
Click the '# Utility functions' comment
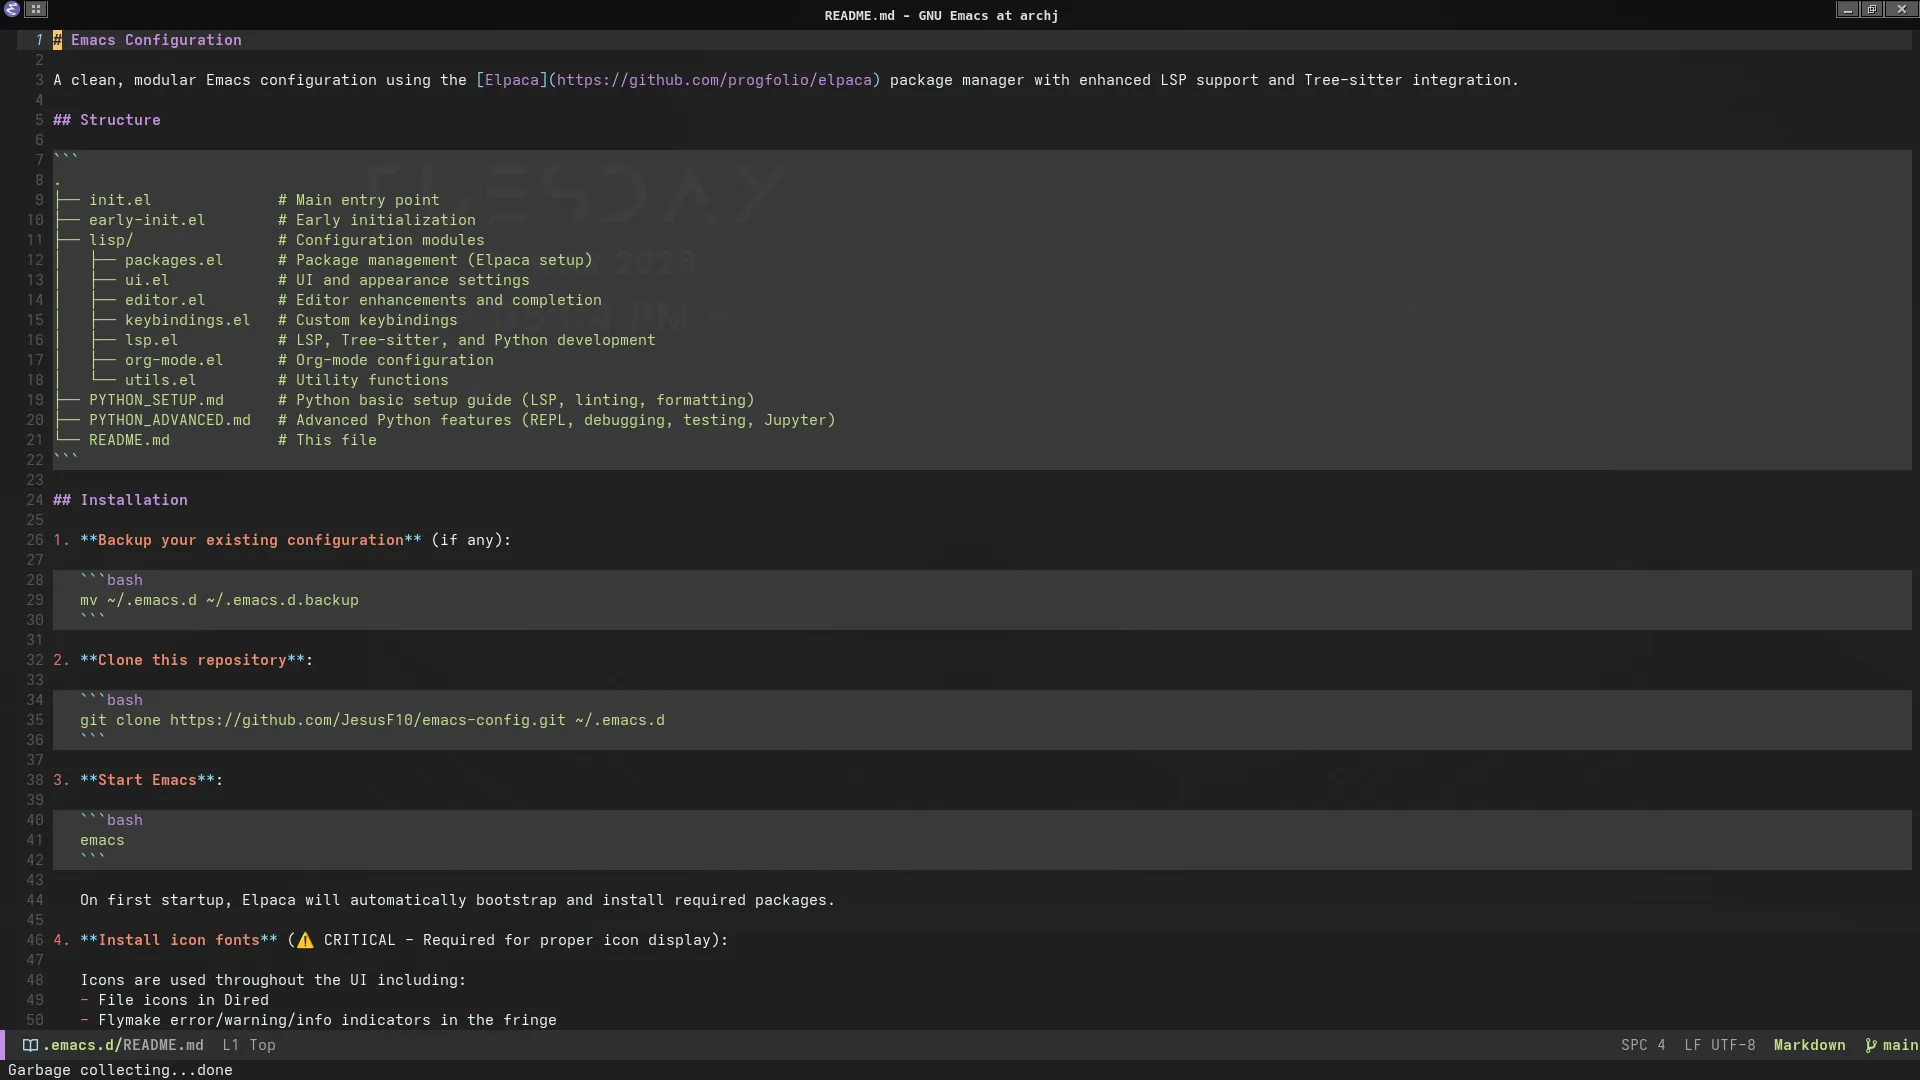pos(363,380)
